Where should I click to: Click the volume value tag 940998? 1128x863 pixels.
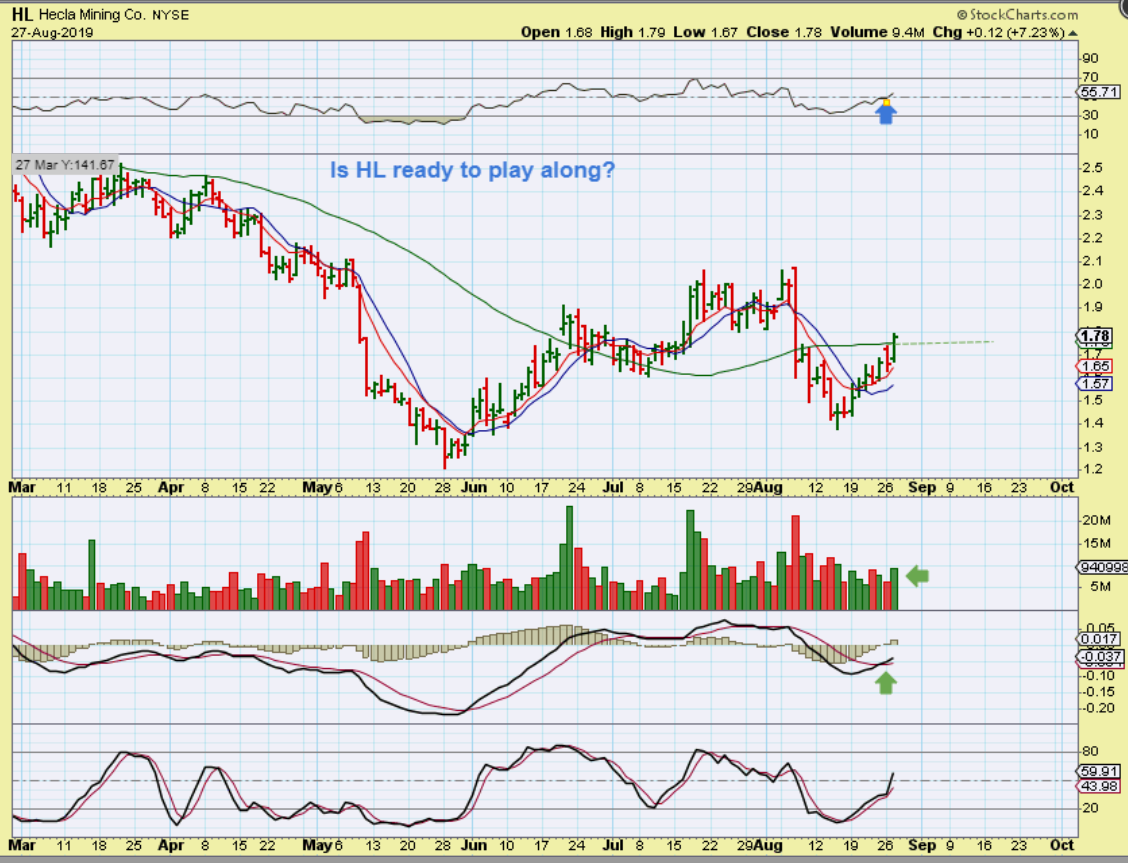pos(1102,567)
